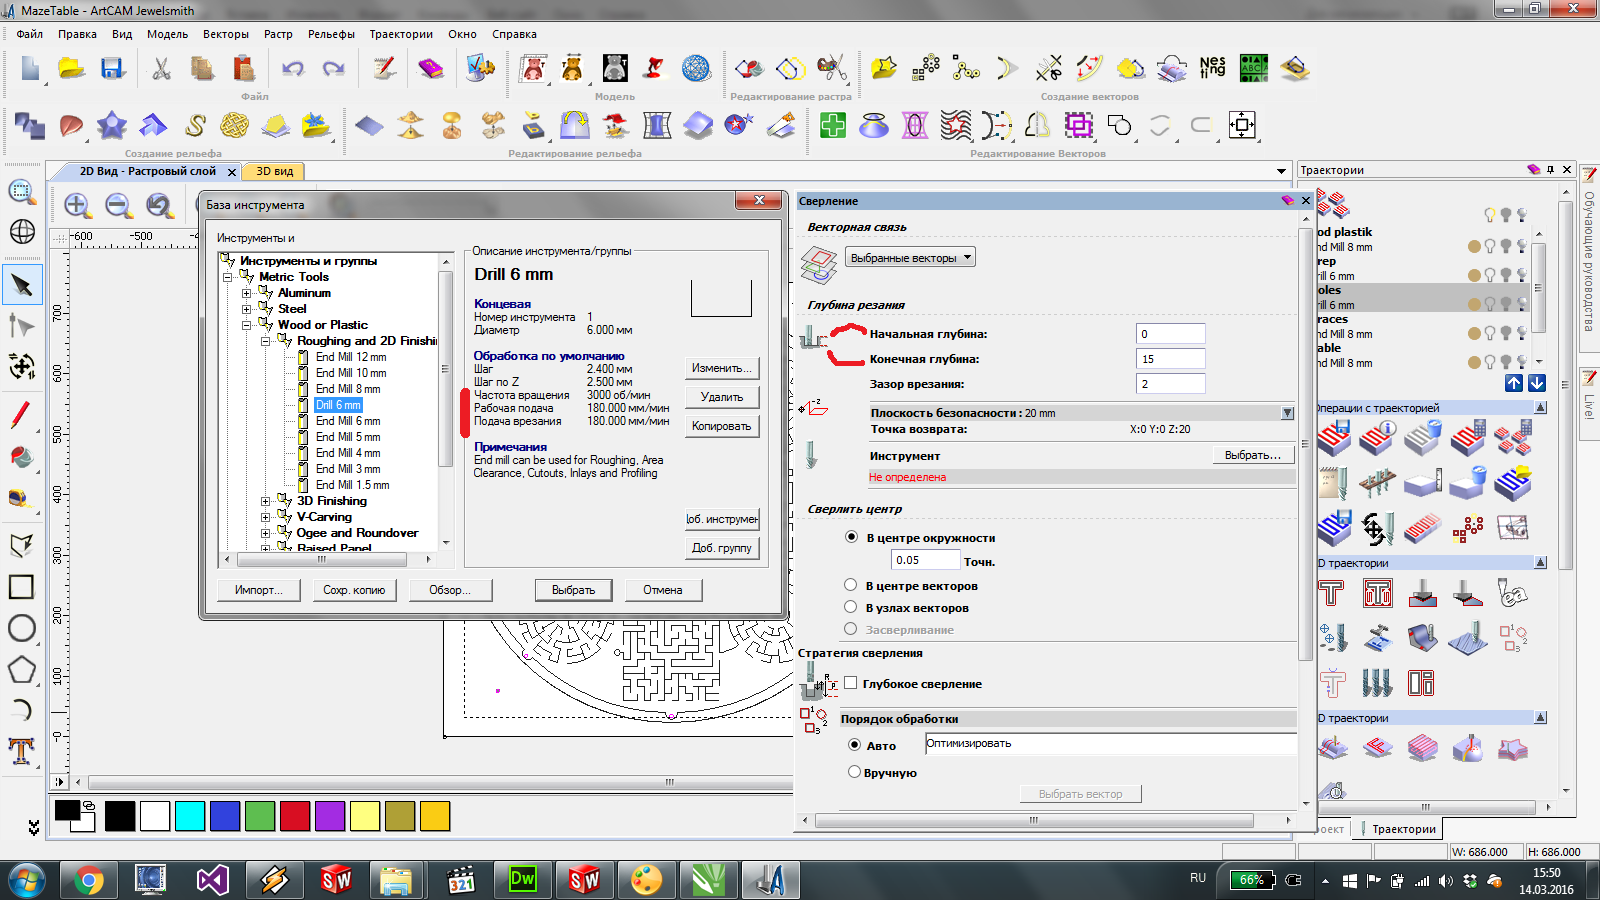
Task: Expand the Aluminum tool group
Action: (x=246, y=293)
